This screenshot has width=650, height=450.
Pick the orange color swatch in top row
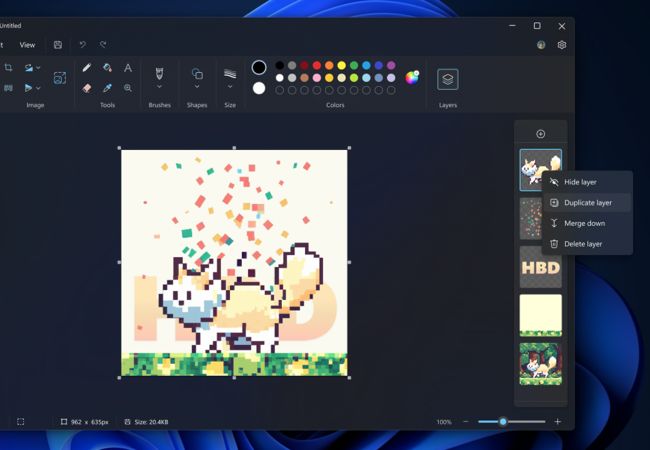329,65
